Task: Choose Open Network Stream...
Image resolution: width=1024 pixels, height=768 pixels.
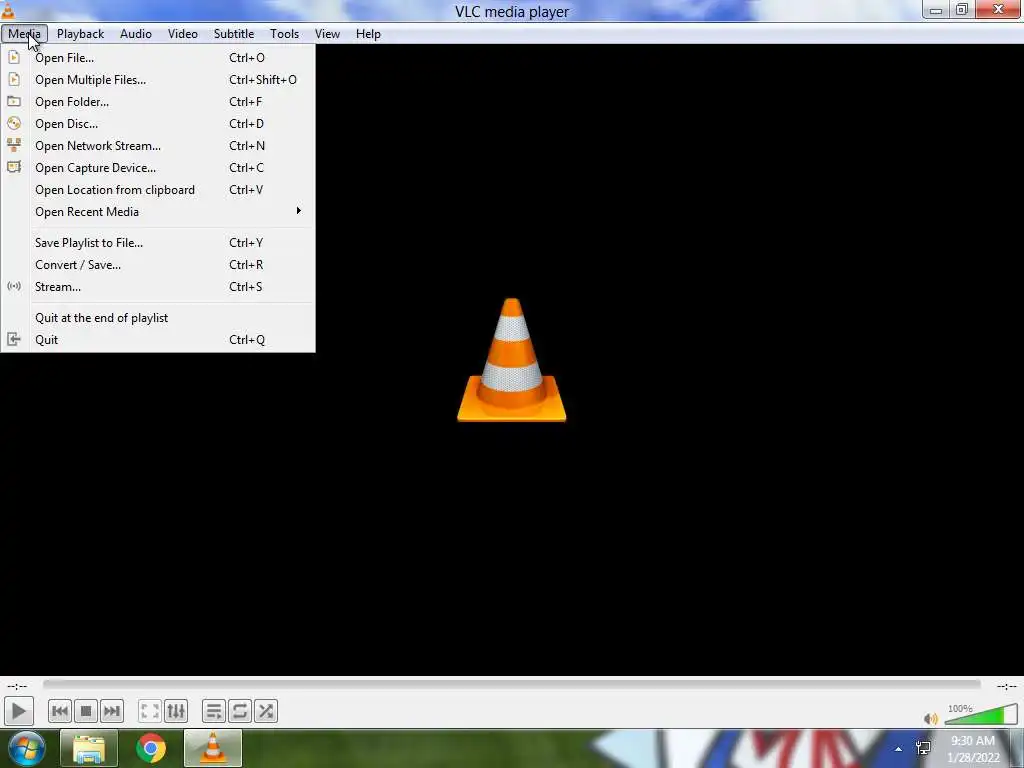Action: coord(158,146)
